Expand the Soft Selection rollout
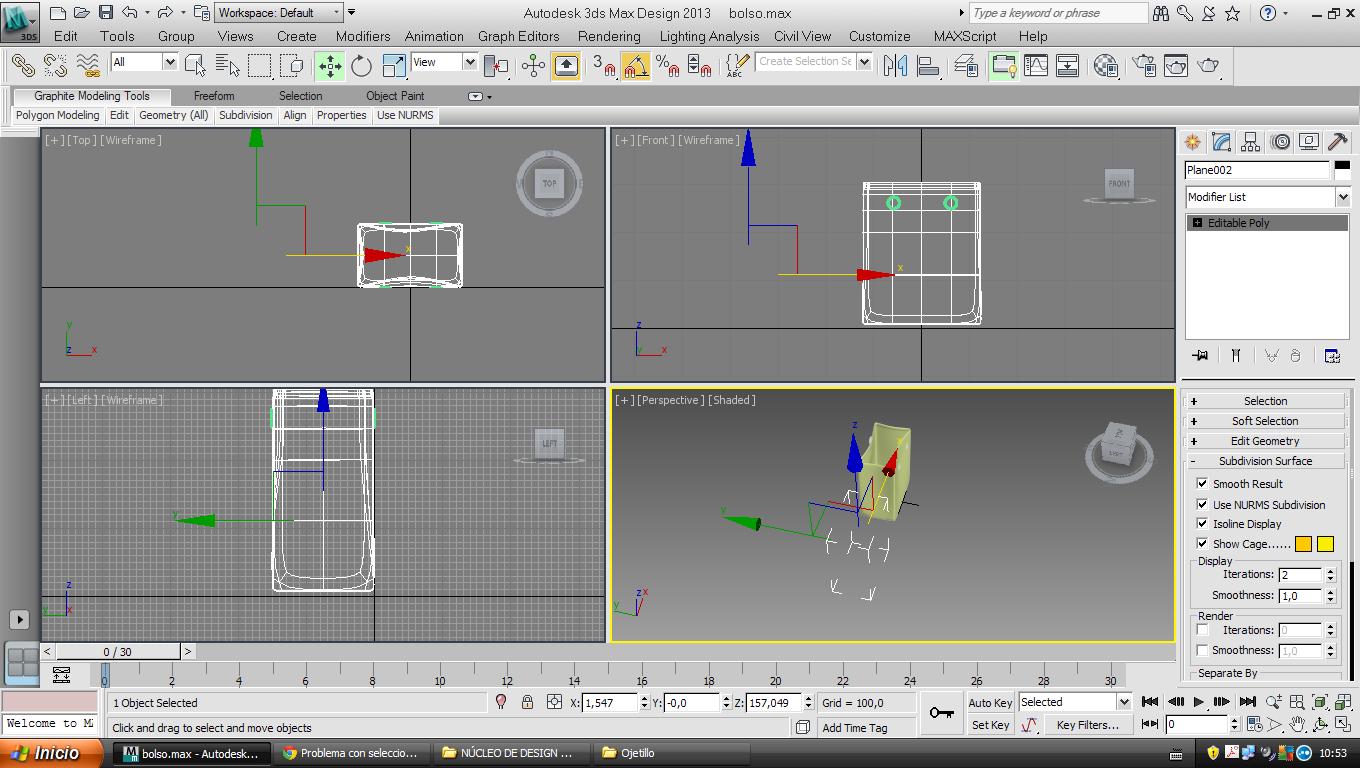 [x=1265, y=421]
